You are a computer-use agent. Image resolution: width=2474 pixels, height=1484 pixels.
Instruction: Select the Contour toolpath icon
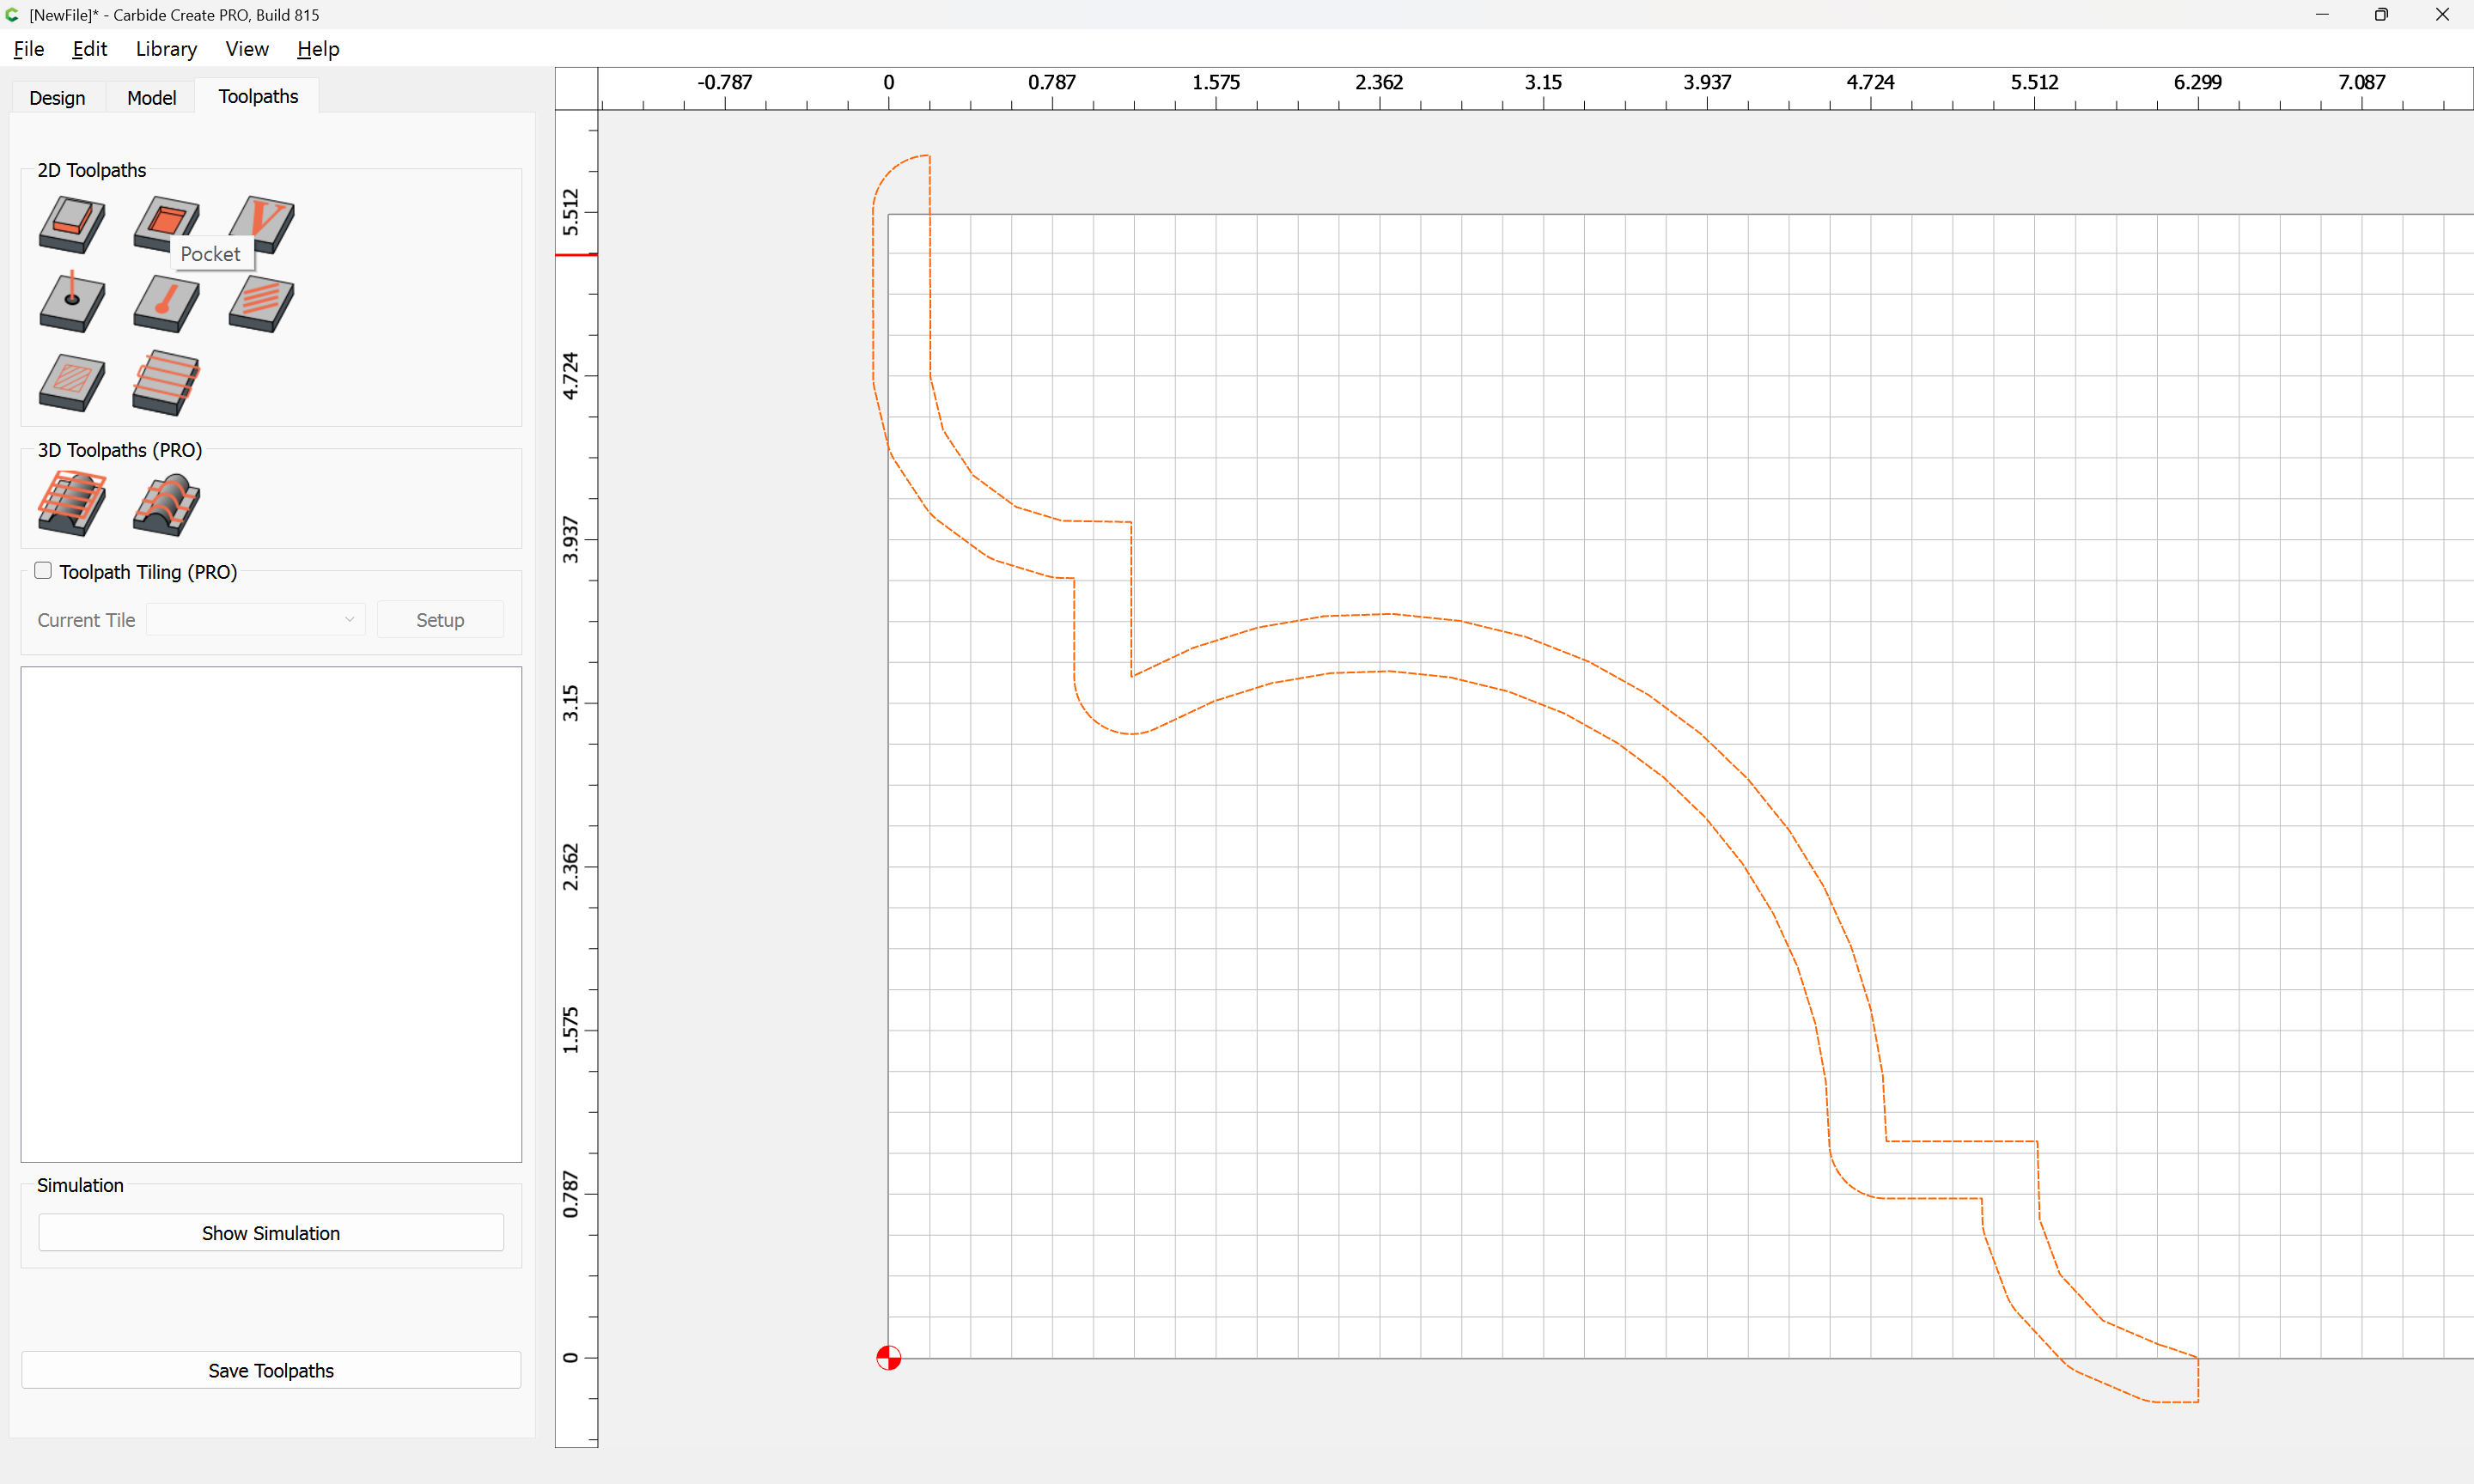tap(72, 224)
